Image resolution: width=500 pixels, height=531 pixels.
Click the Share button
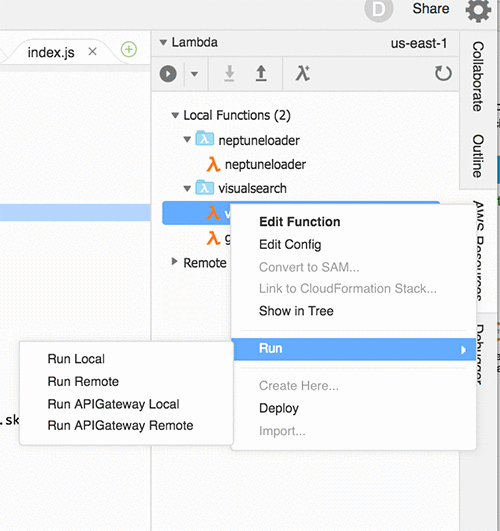431,8
